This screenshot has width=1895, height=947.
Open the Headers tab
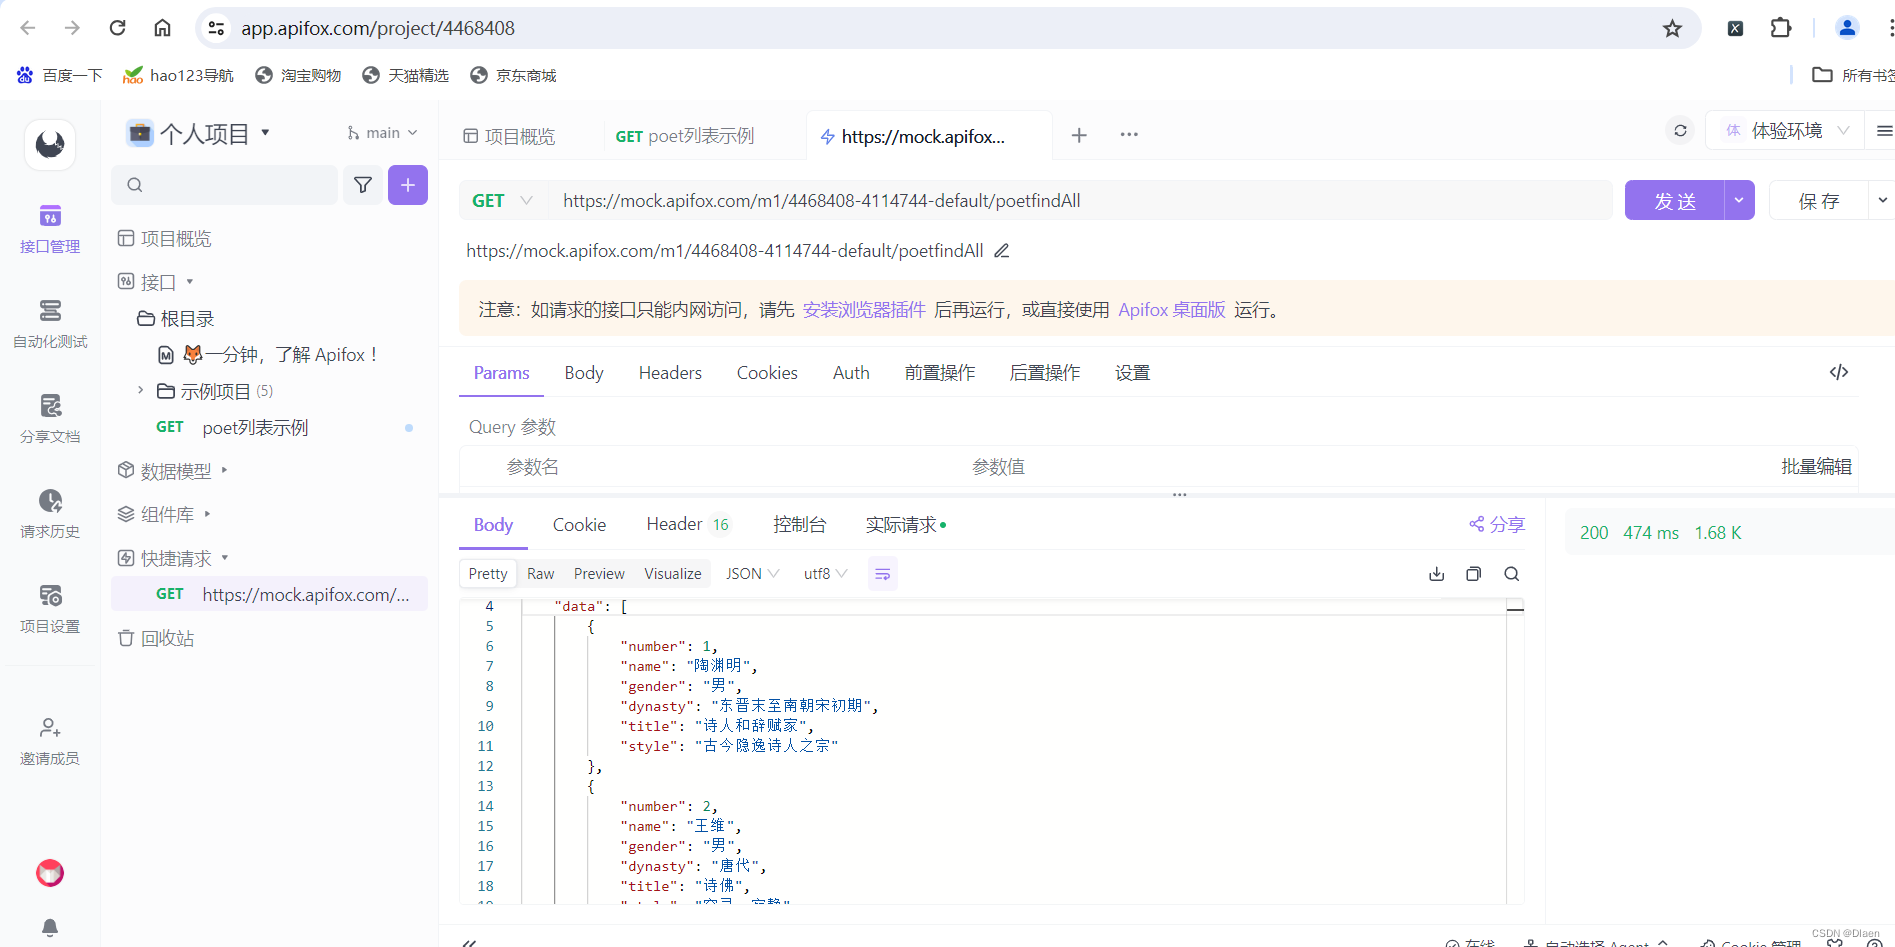(x=670, y=373)
